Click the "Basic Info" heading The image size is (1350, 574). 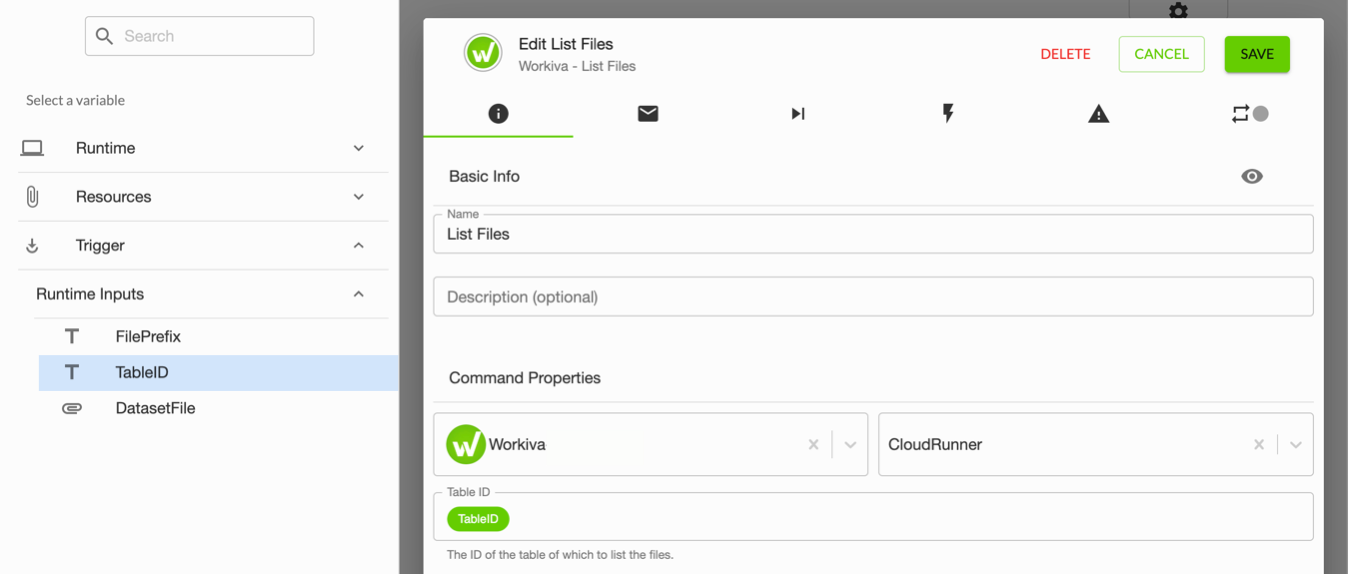[484, 176]
